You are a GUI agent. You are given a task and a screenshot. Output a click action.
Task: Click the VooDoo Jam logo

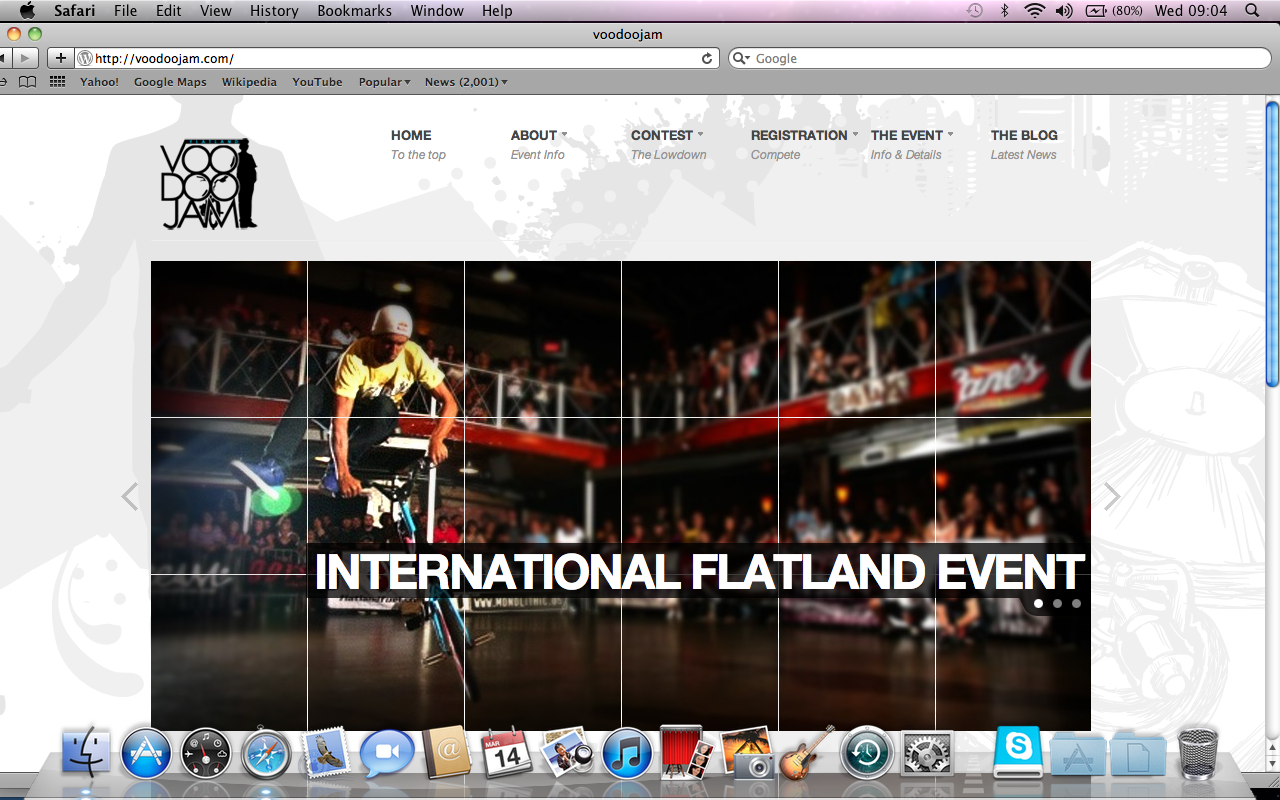click(x=209, y=184)
